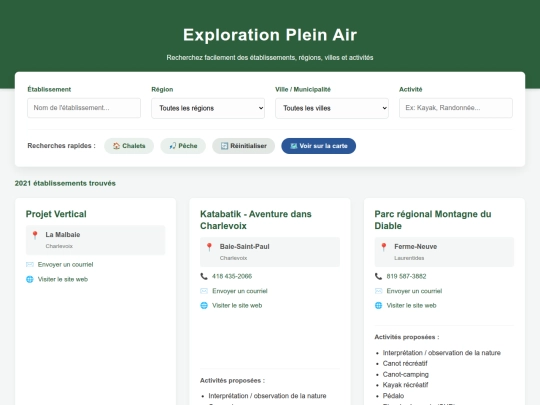Click the phone icon beside 418 435-2066
Screen dimensions: 540x405
tap(204, 276)
